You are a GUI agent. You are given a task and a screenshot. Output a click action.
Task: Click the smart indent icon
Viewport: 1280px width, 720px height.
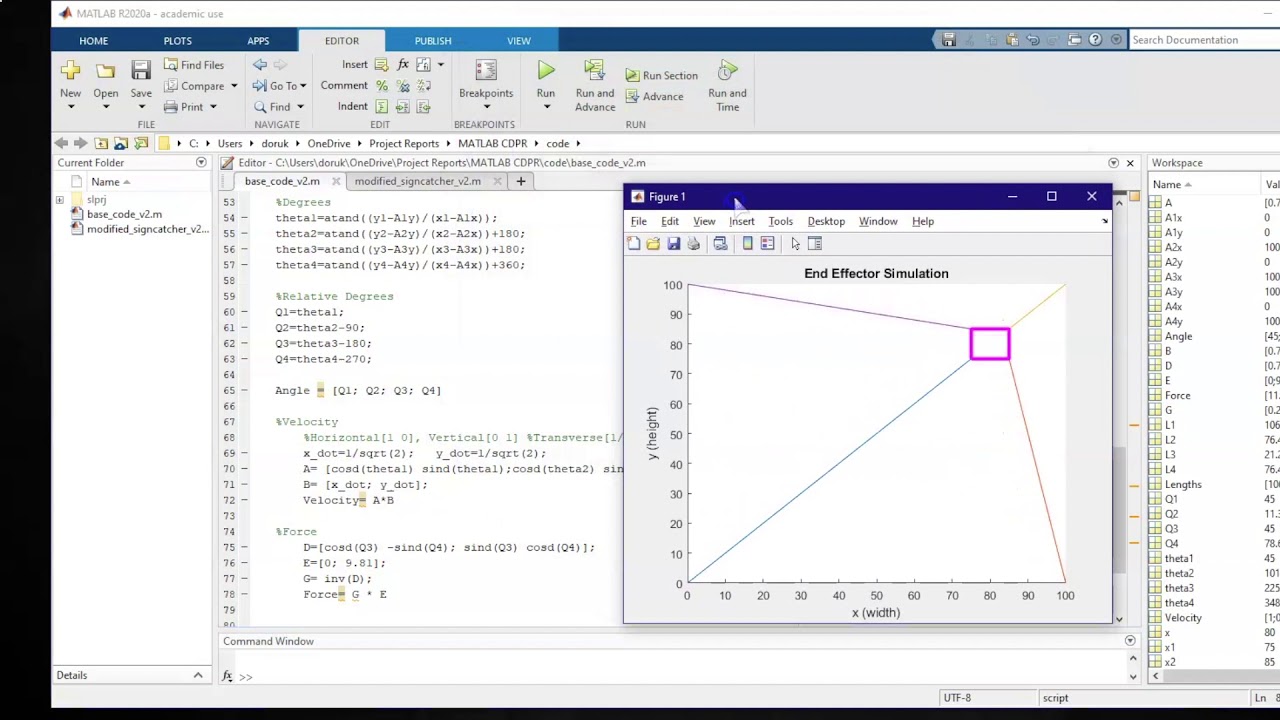click(x=382, y=107)
